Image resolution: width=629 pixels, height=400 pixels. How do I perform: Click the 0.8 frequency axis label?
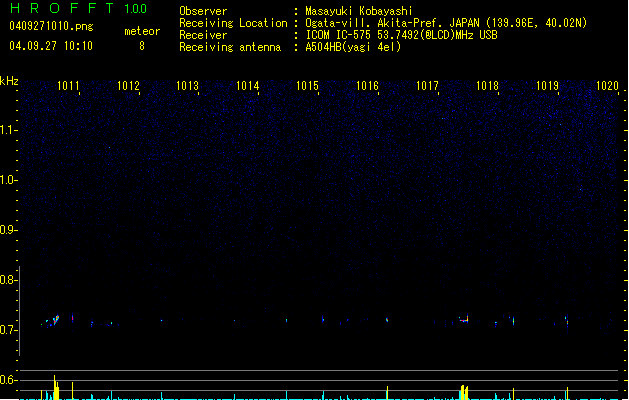[7, 280]
